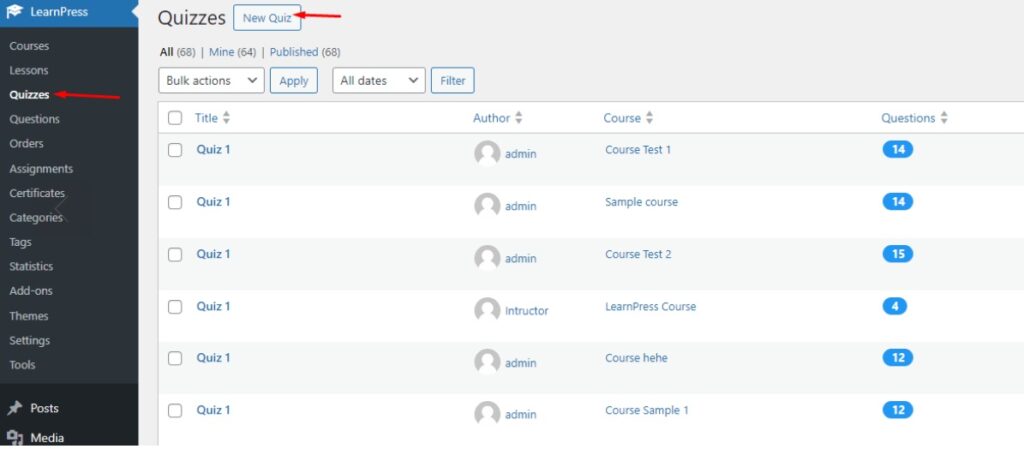Click the New Quiz button
This screenshot has height=449, width=1024.
click(267, 18)
